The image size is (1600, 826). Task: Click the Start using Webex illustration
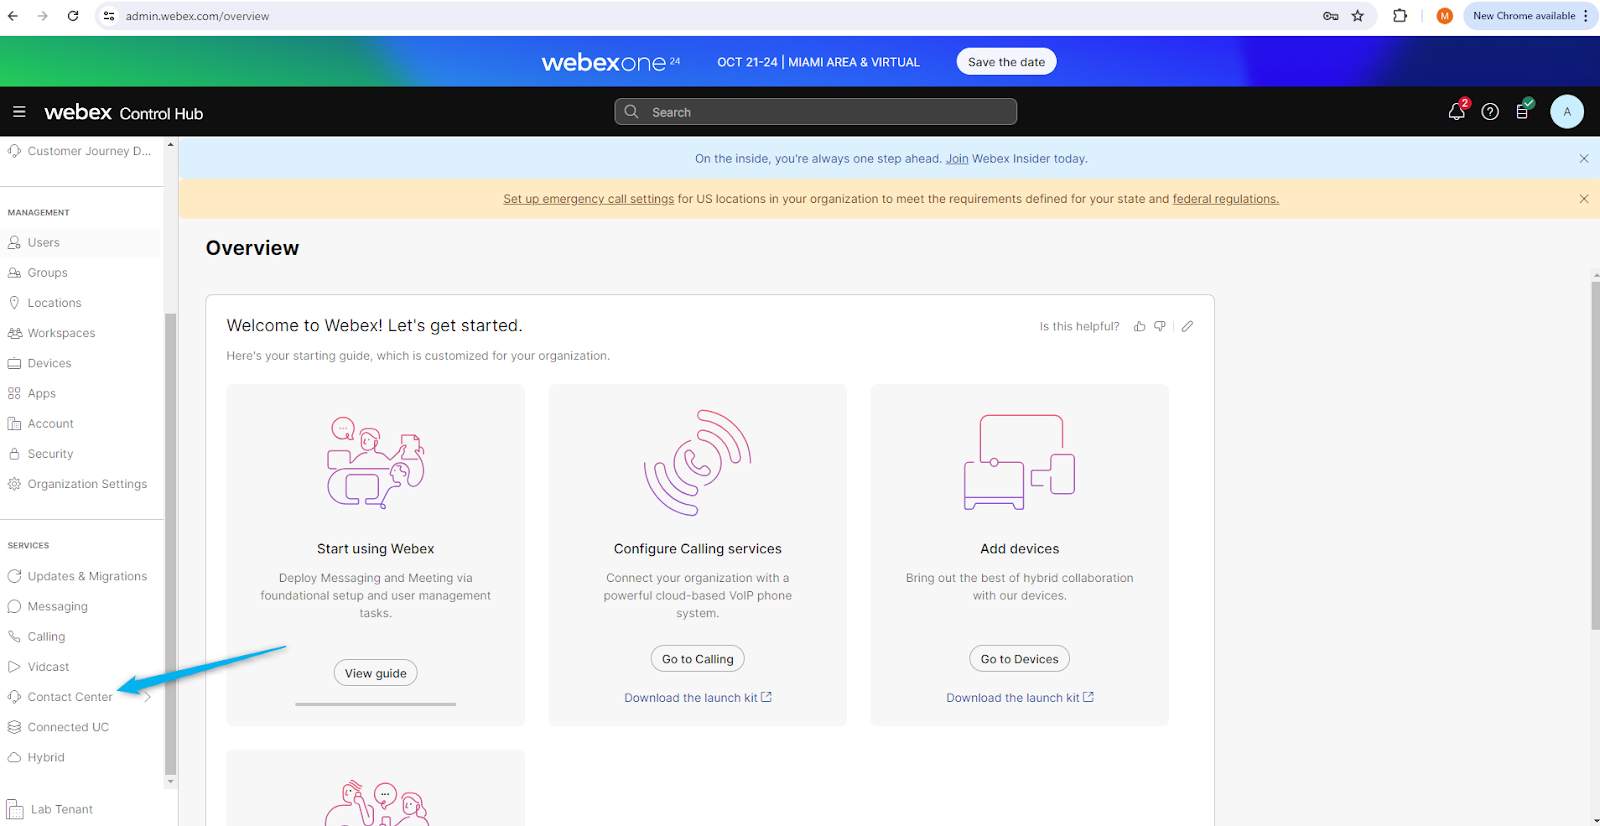pos(376,462)
